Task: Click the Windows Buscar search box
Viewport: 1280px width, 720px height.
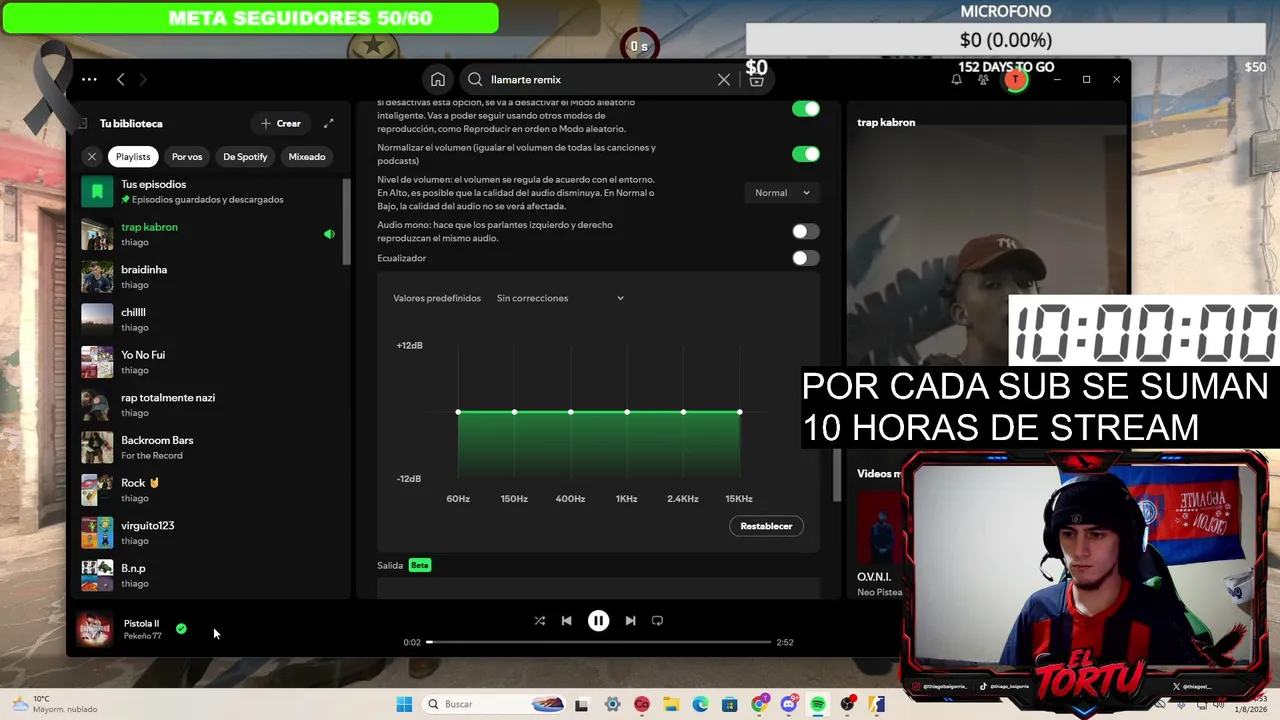Action: (x=495, y=704)
